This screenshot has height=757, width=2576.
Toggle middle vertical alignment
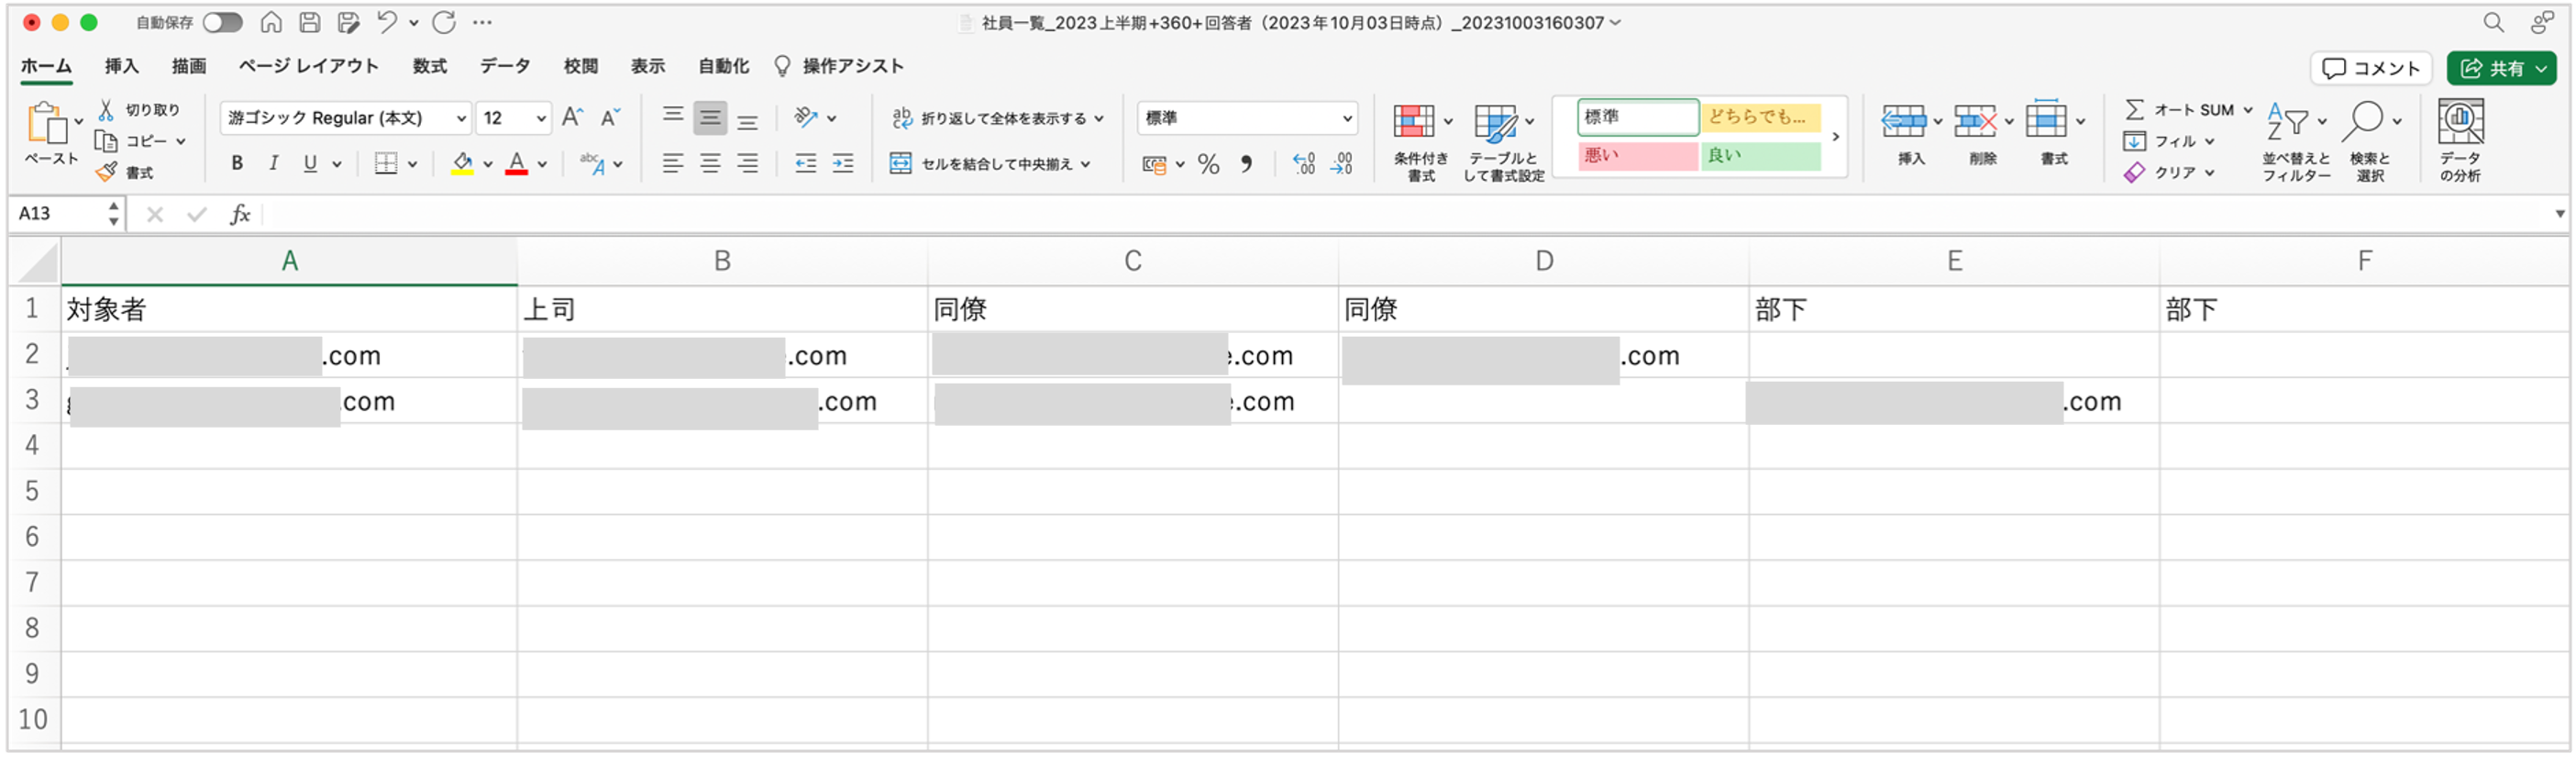(x=710, y=117)
